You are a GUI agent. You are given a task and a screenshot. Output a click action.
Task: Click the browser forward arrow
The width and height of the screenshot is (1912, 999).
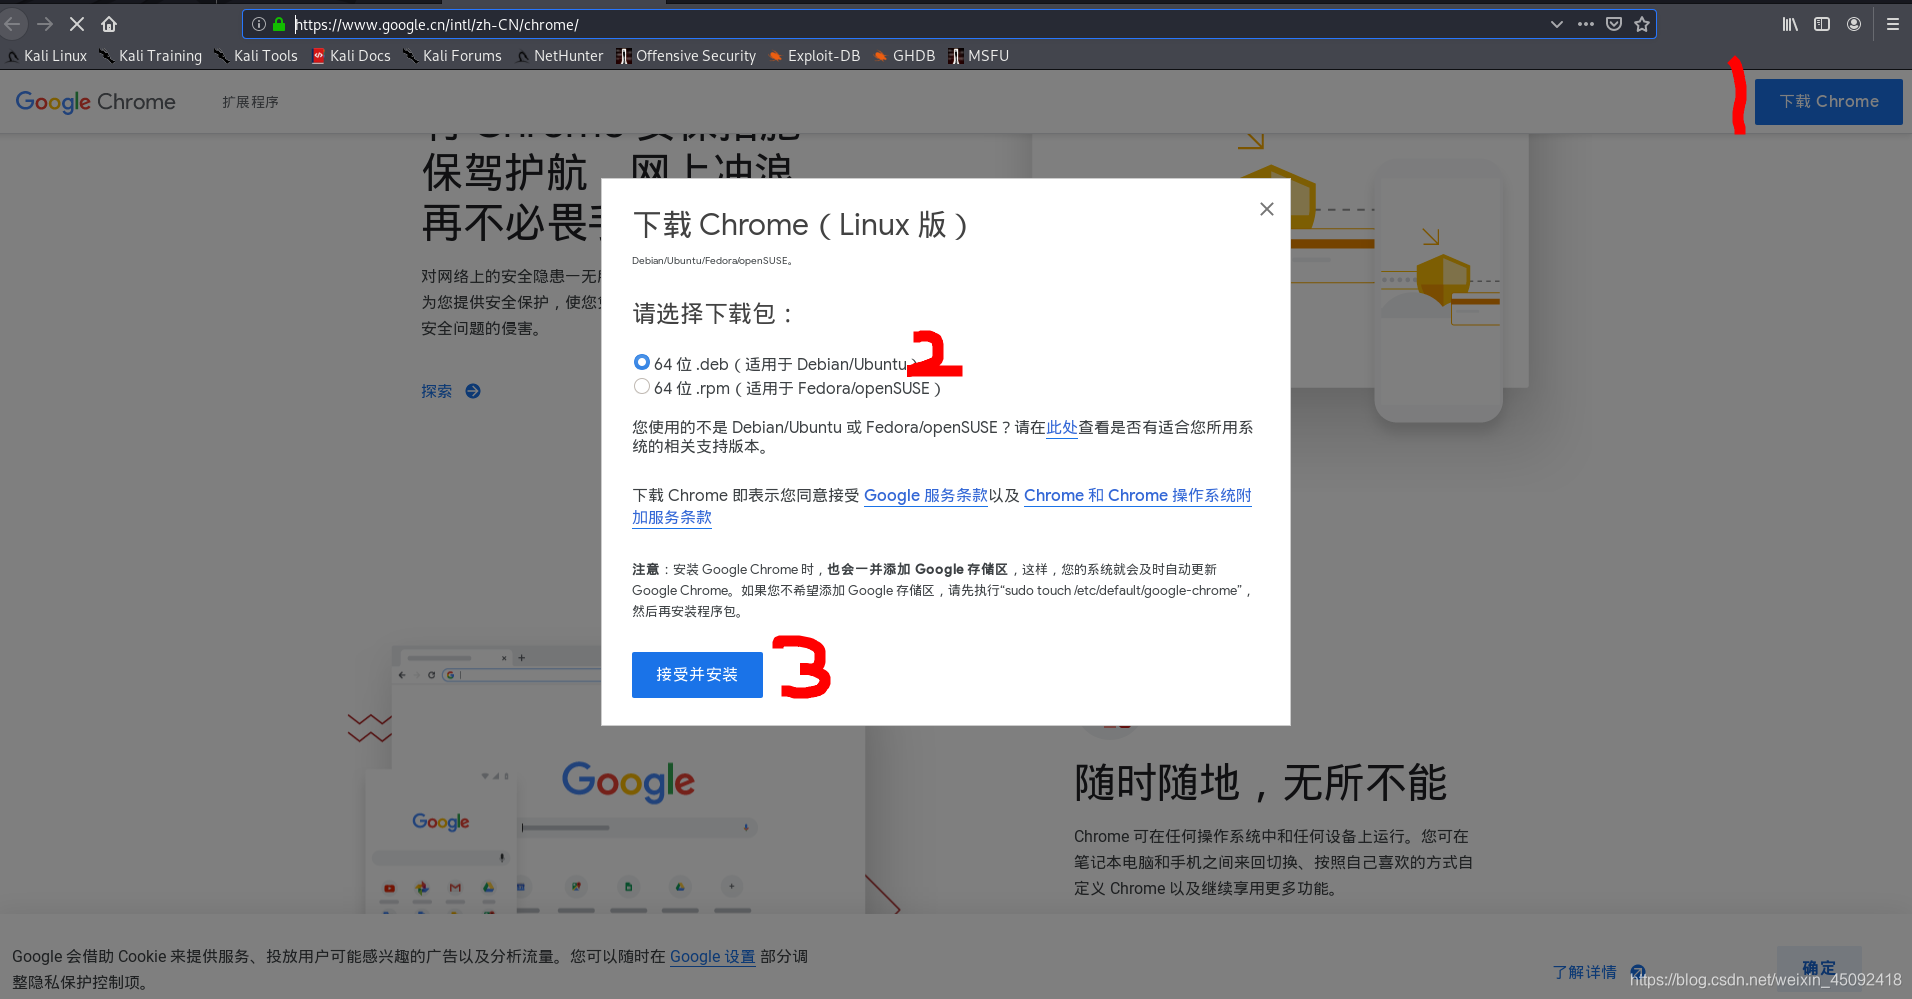click(45, 24)
